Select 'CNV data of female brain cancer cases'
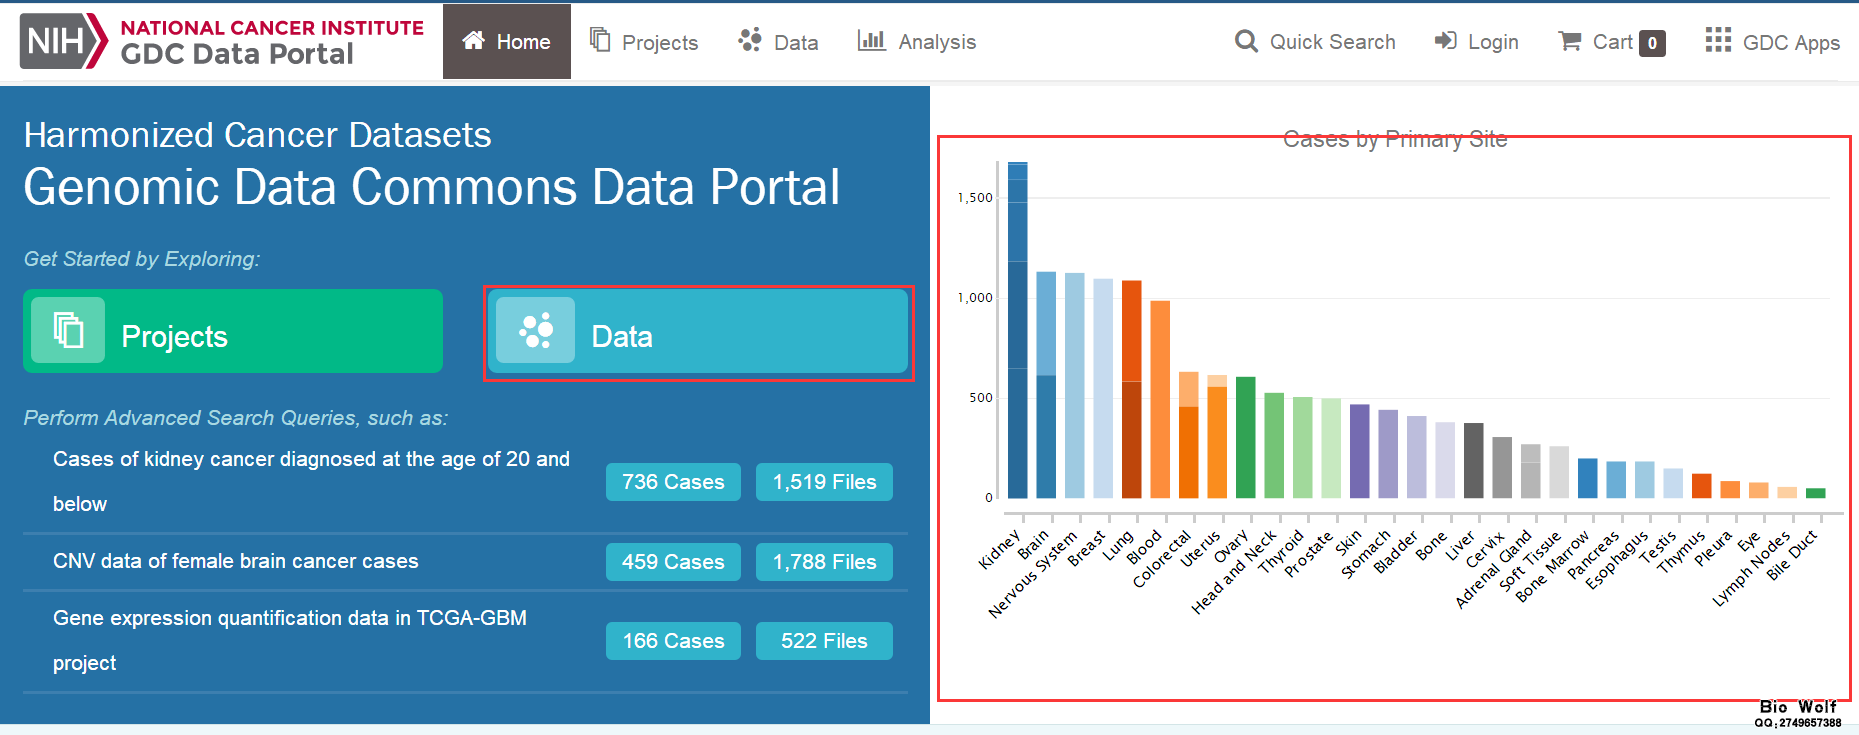The height and width of the screenshot is (735, 1859). pos(236,561)
